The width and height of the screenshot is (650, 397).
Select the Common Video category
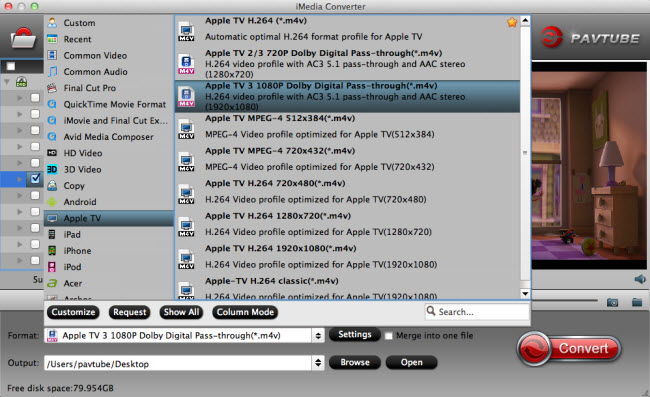click(x=109, y=55)
